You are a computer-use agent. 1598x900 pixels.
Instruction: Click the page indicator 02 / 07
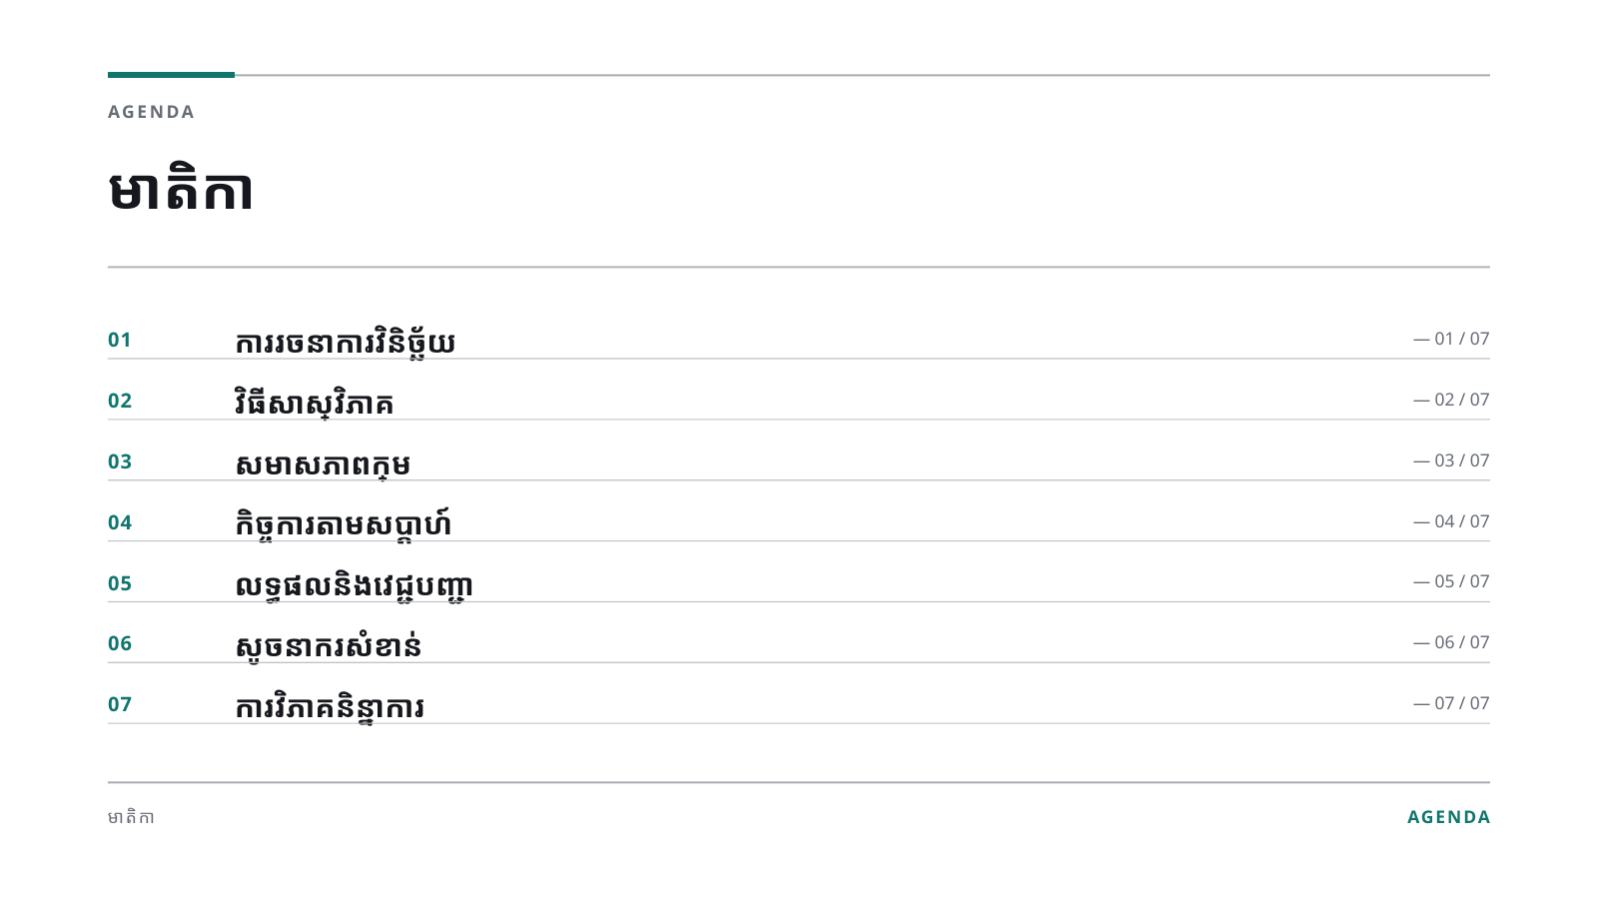click(1451, 400)
